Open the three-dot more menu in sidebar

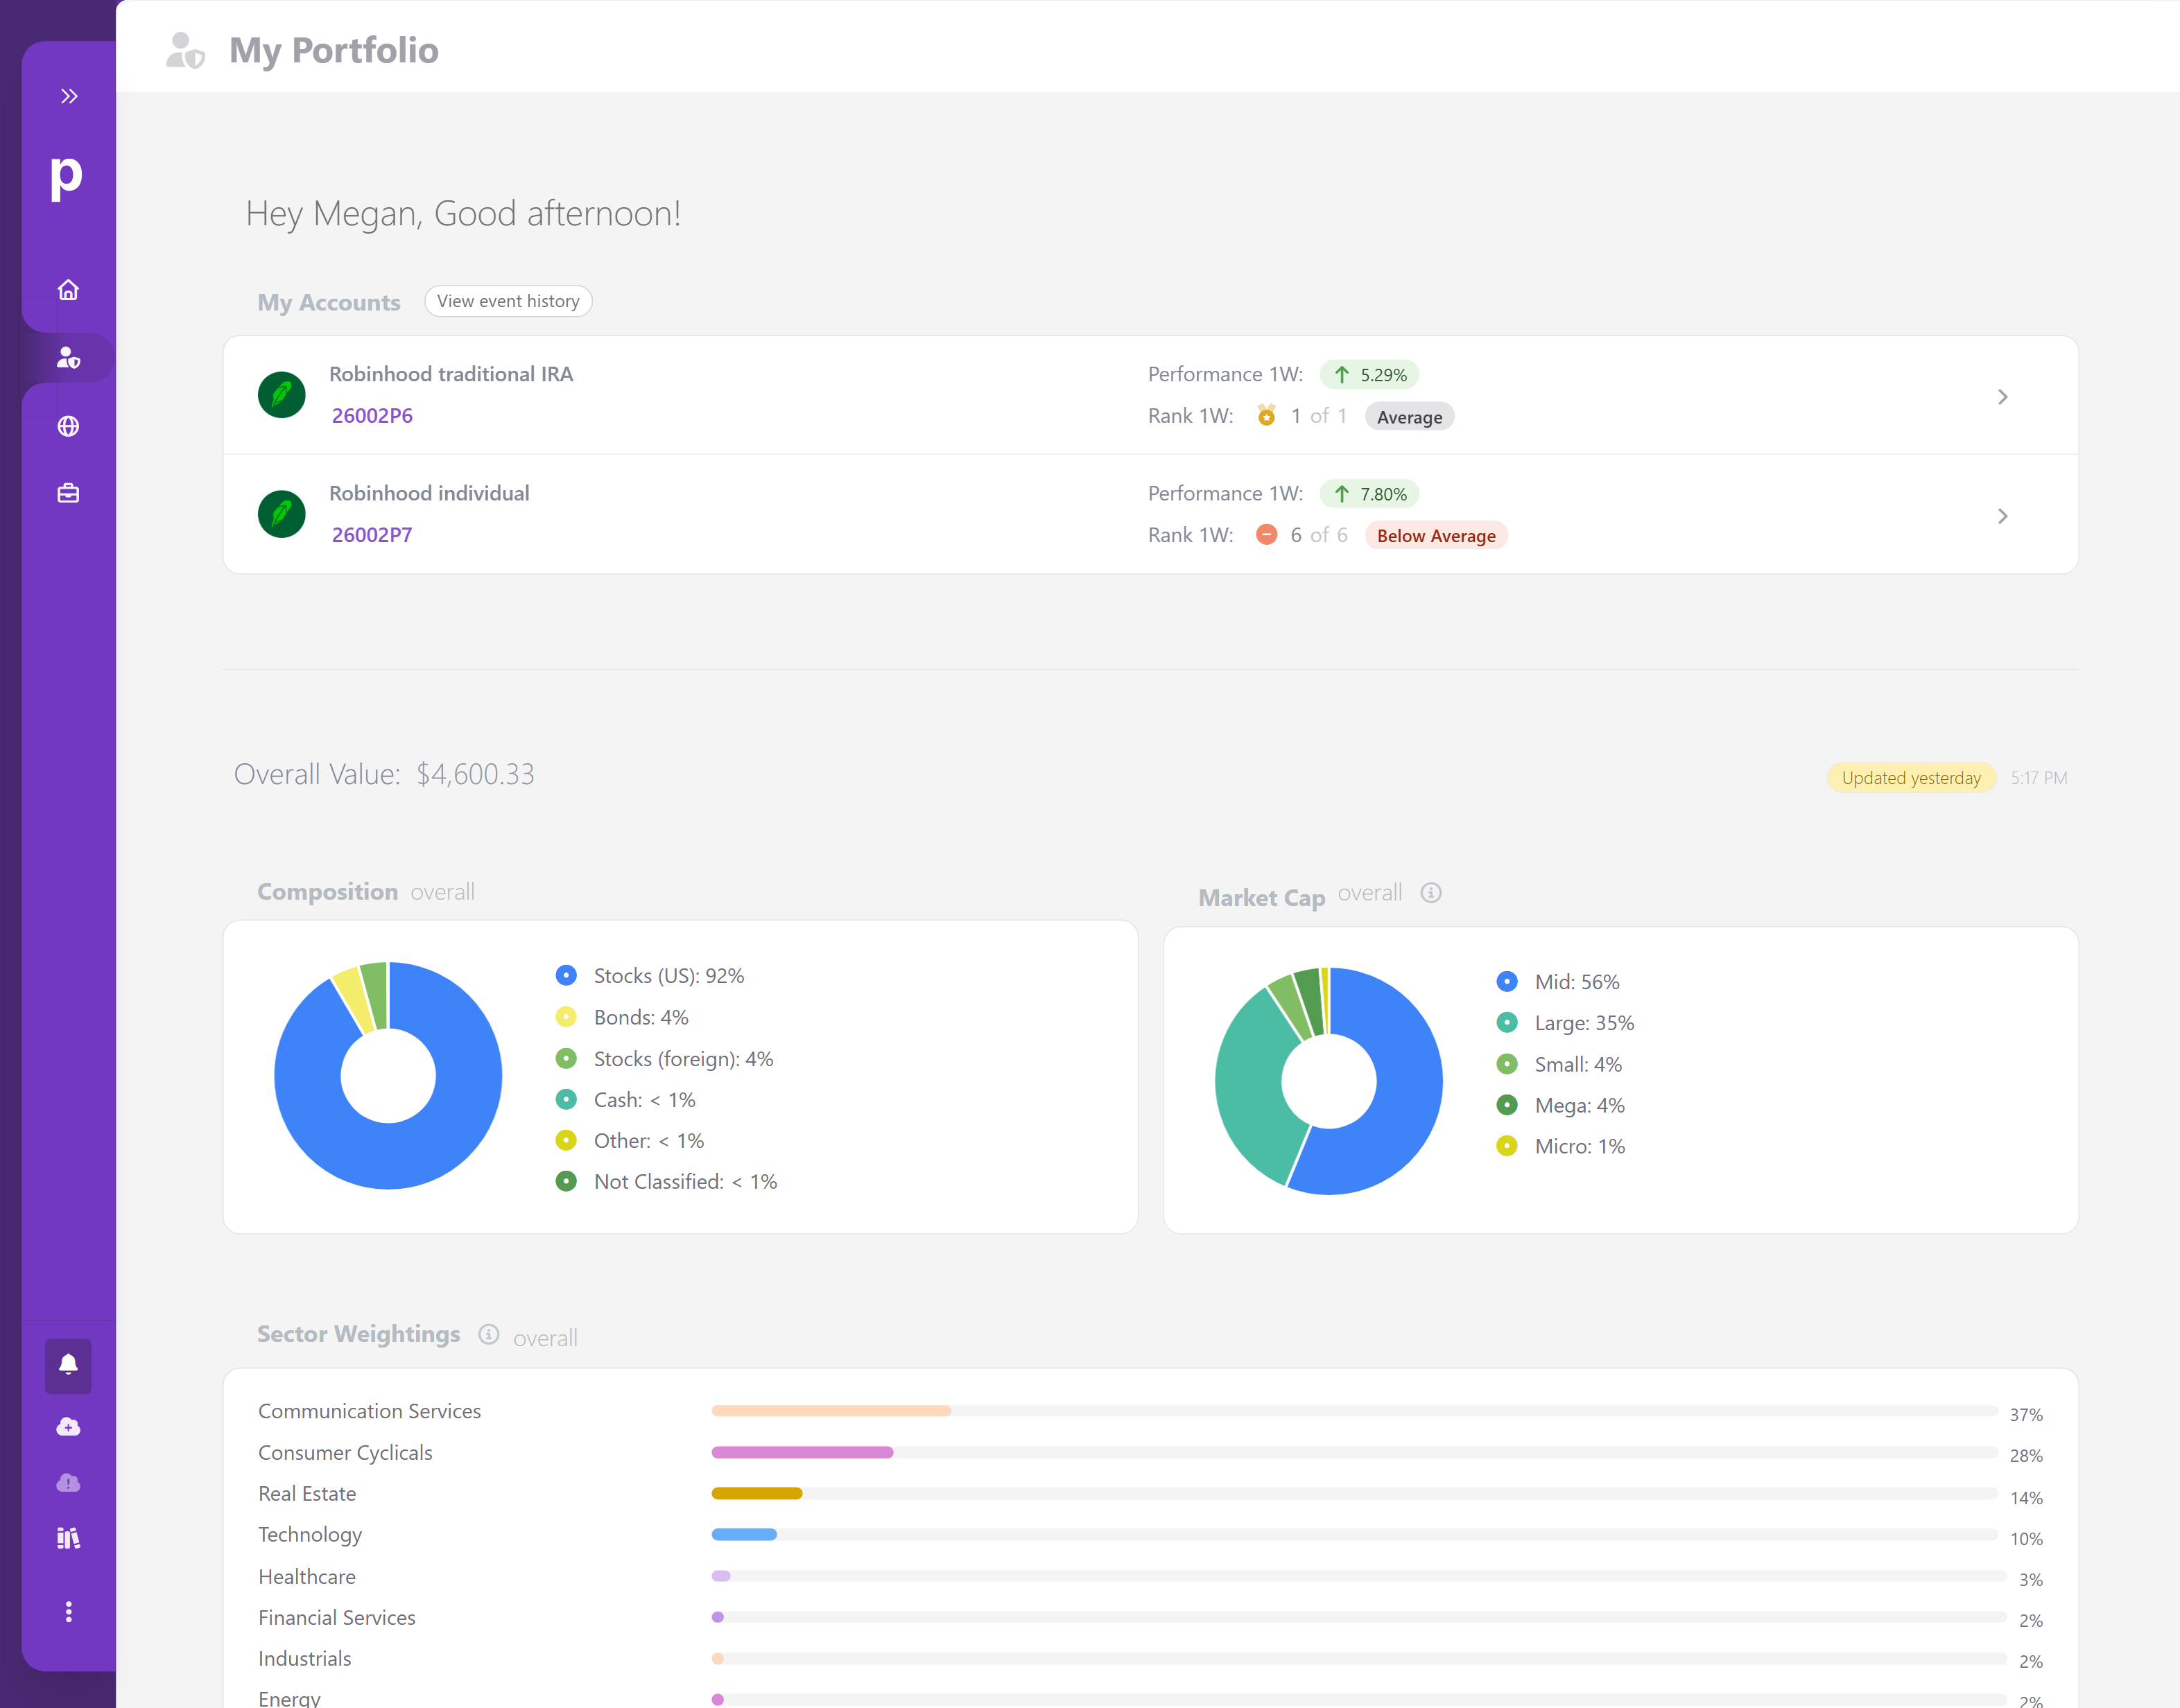pyautogui.click(x=67, y=1611)
